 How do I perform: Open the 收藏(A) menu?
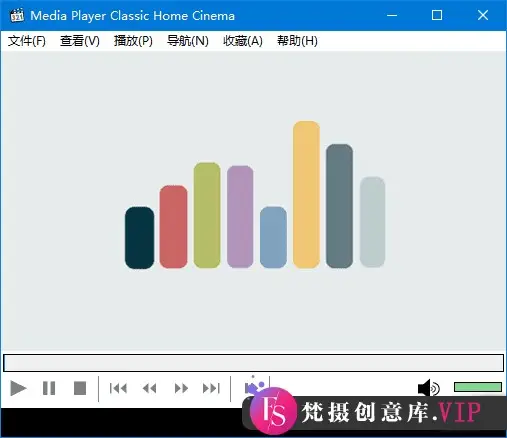click(x=243, y=41)
